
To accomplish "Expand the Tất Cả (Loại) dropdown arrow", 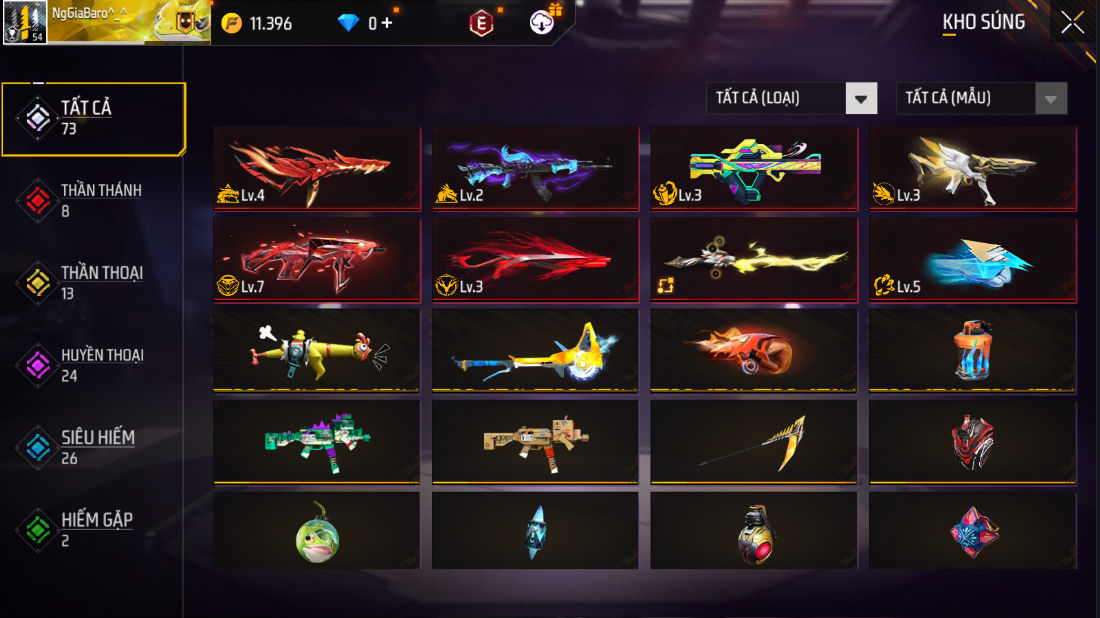I will point(861,98).
